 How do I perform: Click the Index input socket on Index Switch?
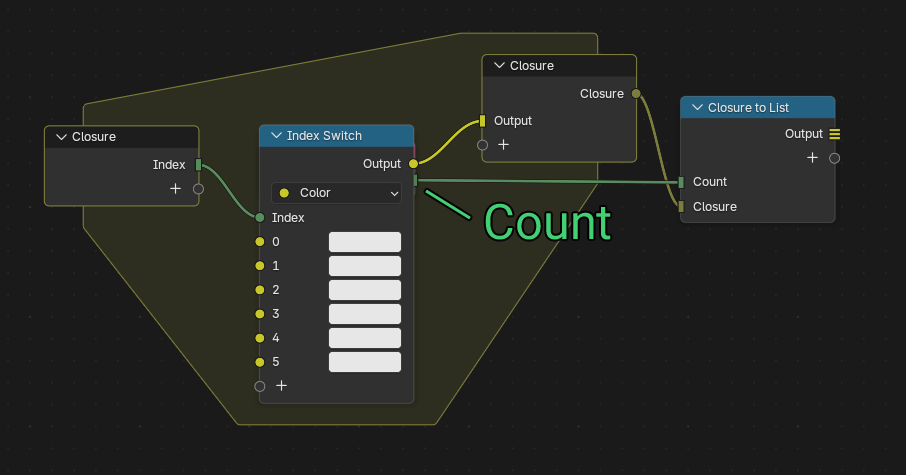coord(260,218)
